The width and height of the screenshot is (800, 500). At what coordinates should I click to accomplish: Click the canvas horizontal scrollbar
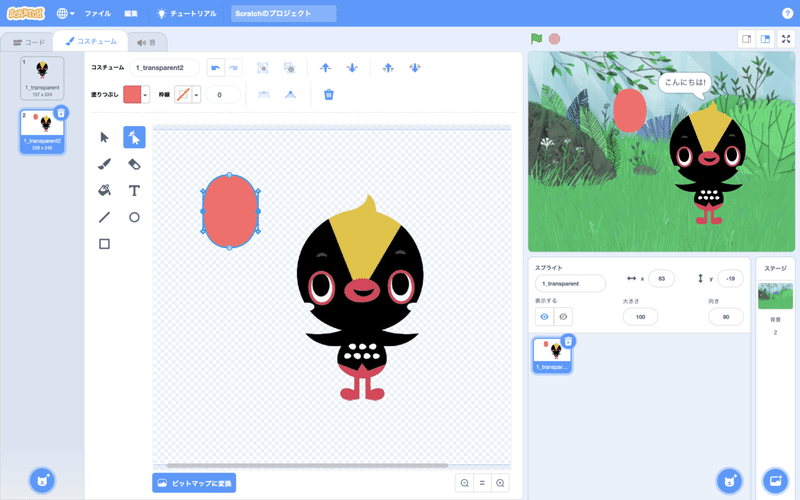tap(307, 465)
